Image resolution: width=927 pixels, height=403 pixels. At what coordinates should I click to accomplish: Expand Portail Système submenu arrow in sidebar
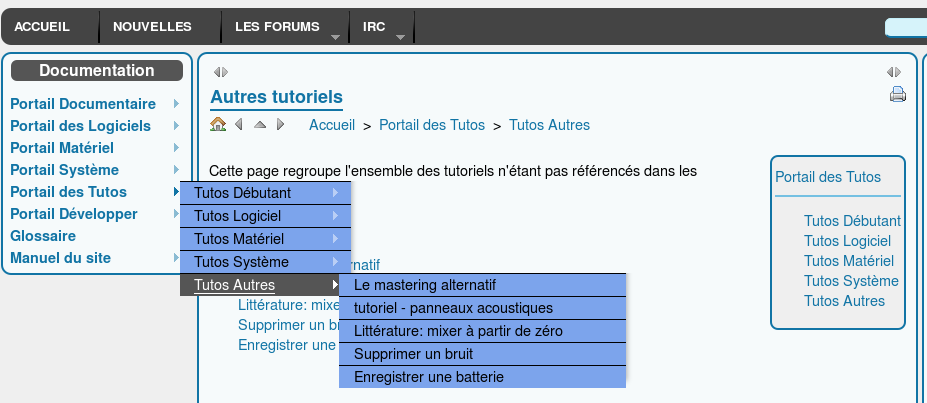(176, 170)
